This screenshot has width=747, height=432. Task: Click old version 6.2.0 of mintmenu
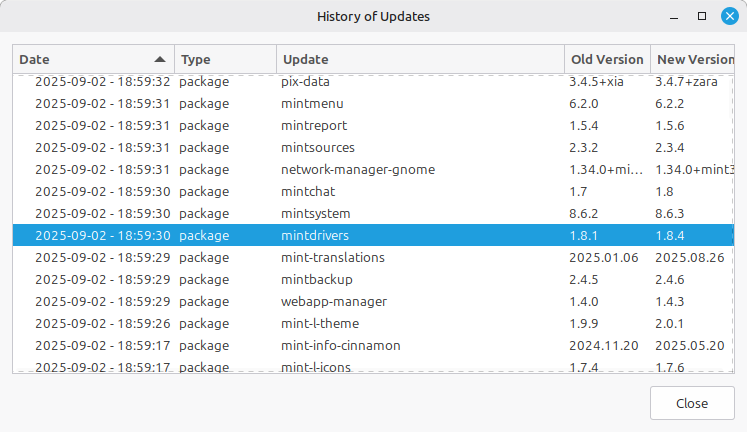(584, 103)
